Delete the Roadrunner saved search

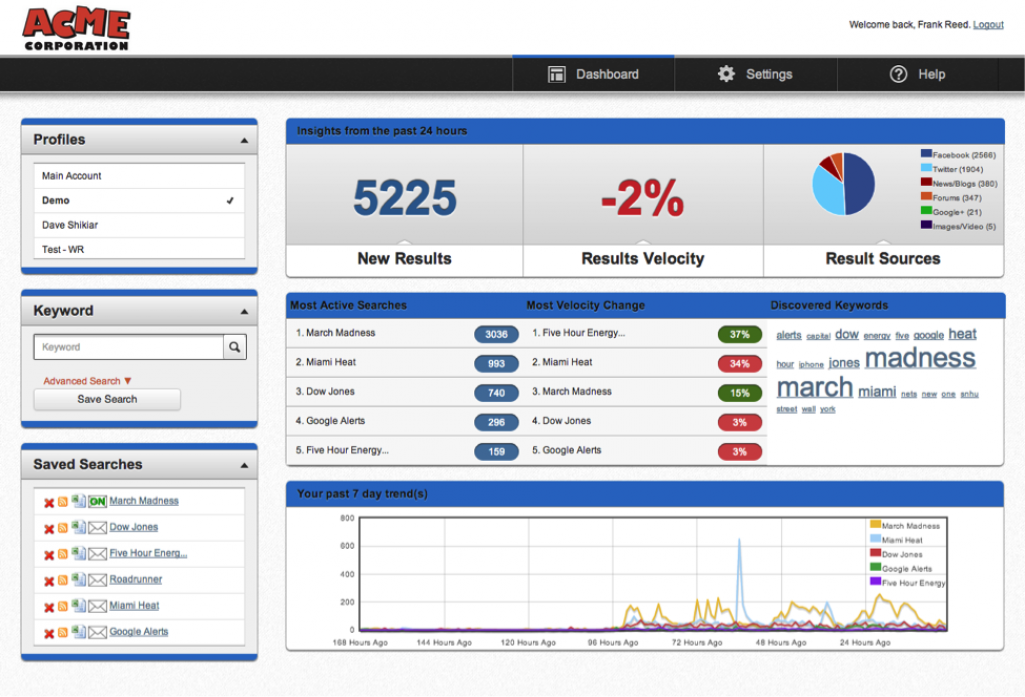pos(48,579)
